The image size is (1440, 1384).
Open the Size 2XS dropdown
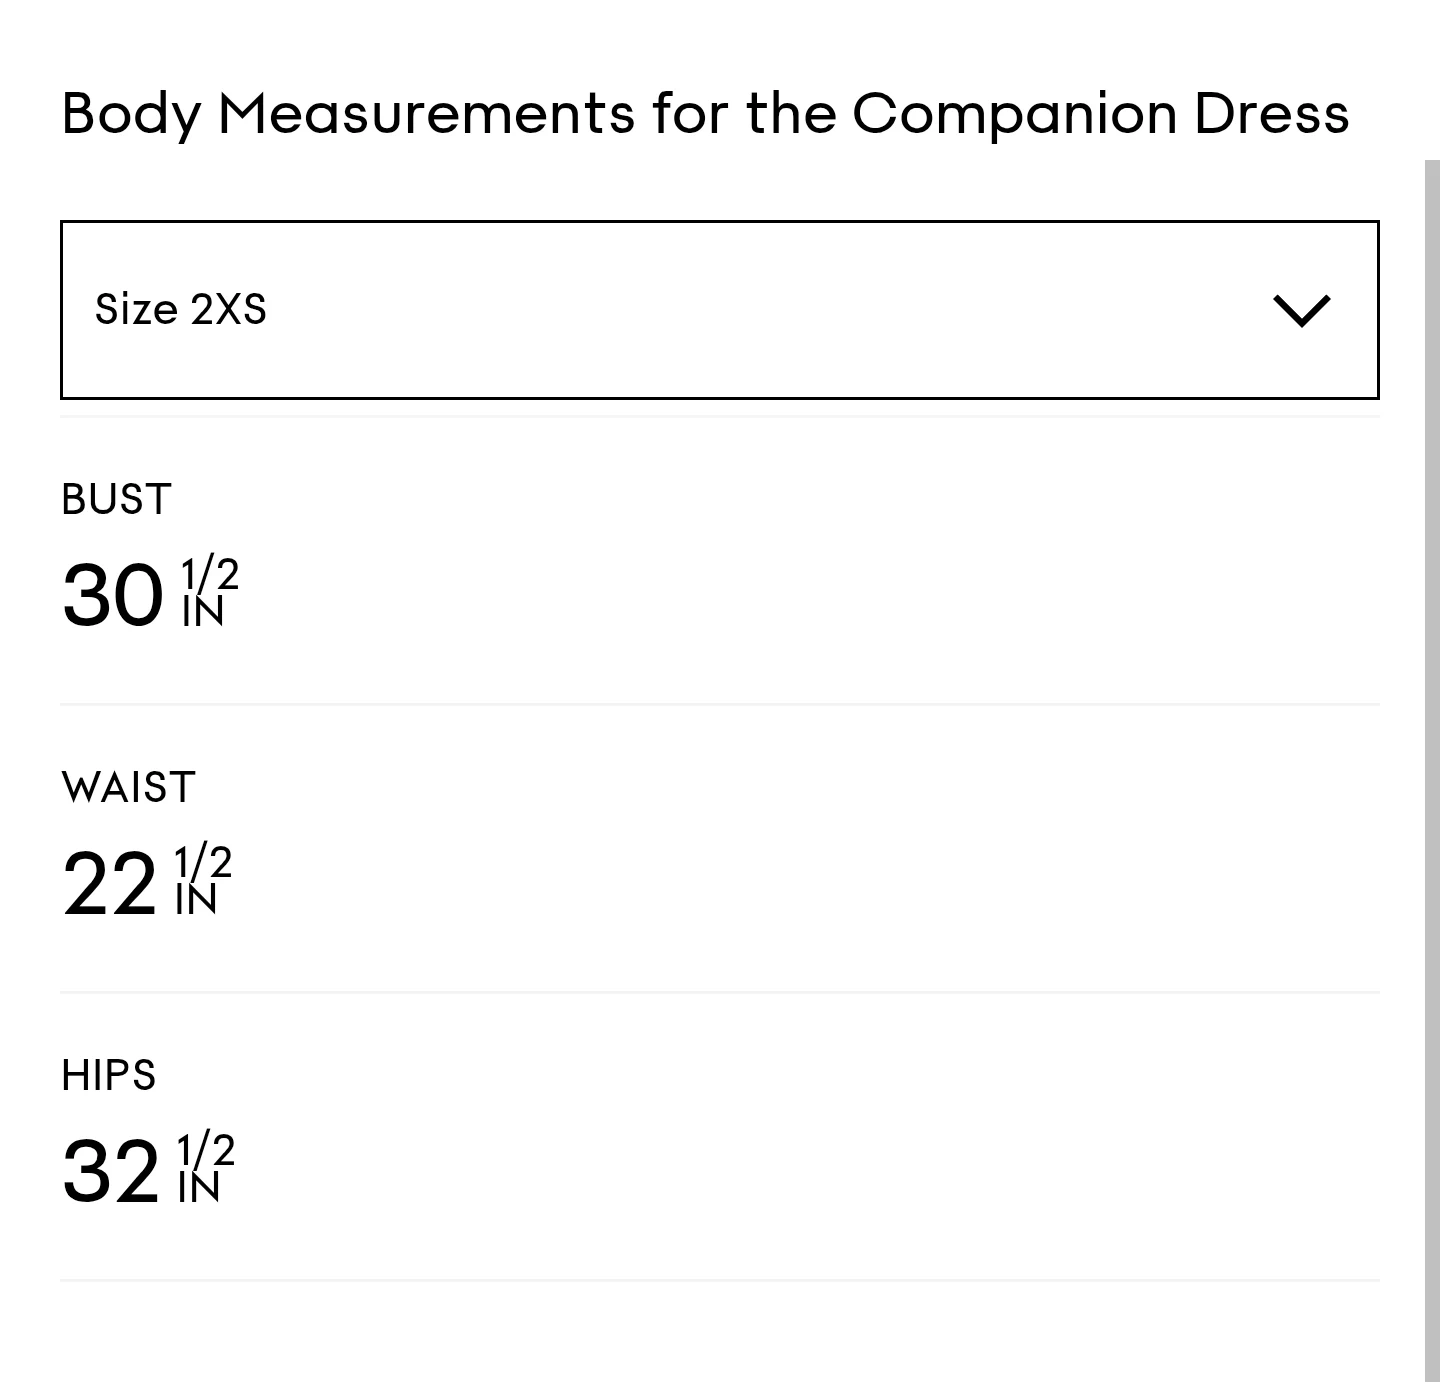tap(719, 310)
